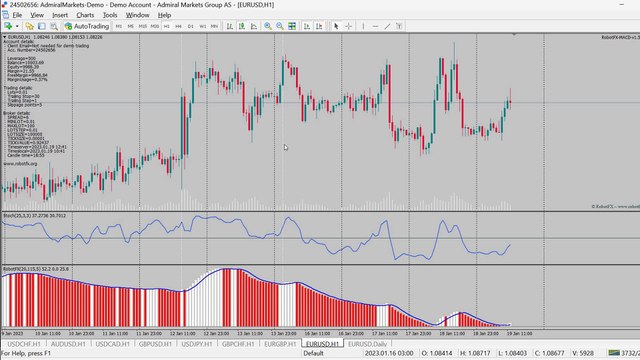Image resolution: width=640 pixels, height=360 pixels.
Task: Select the W1 timeframe
Action: click(202, 26)
